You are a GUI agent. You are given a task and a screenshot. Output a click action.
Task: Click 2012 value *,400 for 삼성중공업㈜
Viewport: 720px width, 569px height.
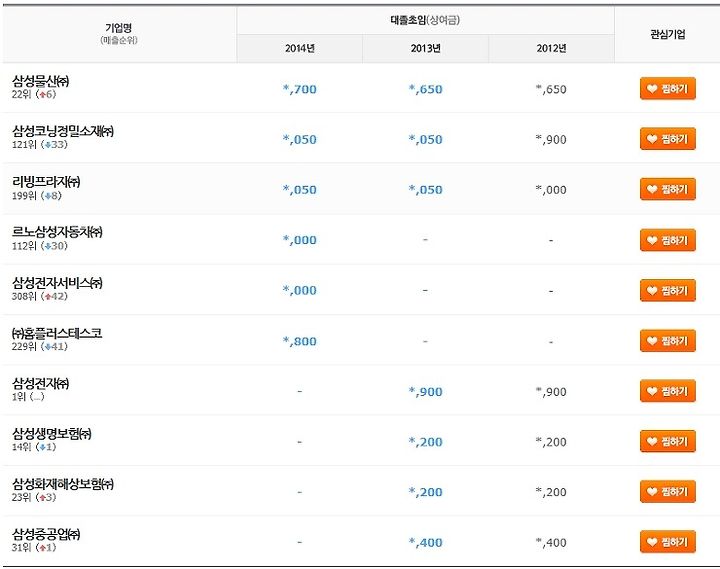pyautogui.click(x=551, y=542)
